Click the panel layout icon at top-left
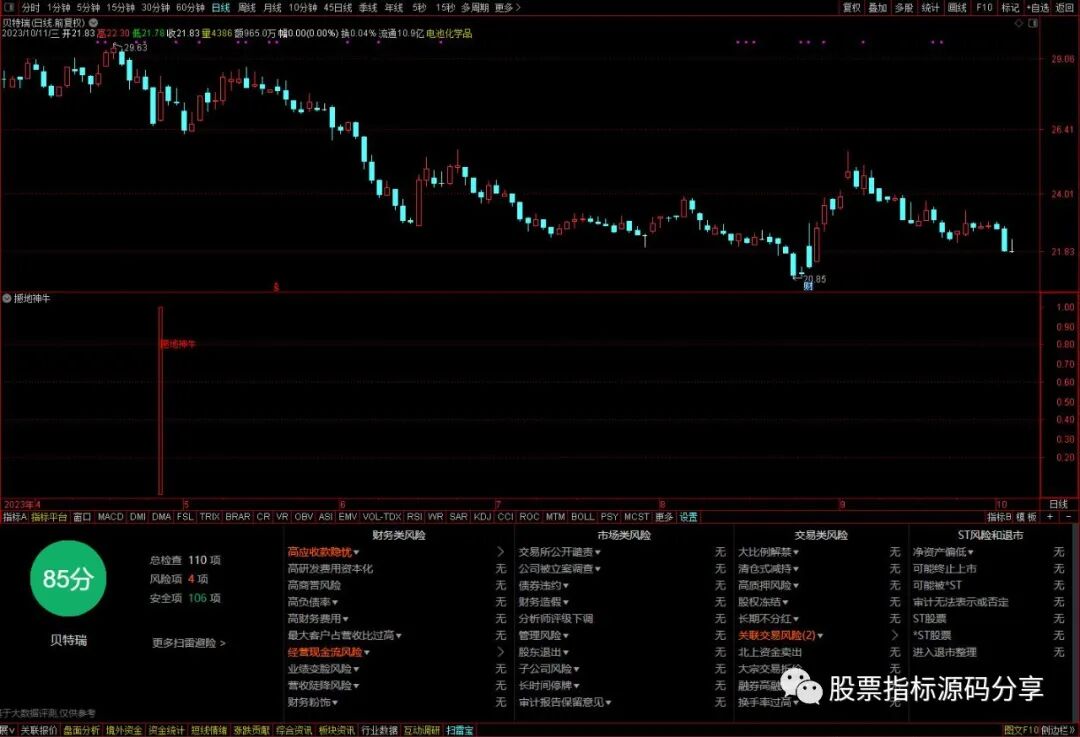 [7, 8]
